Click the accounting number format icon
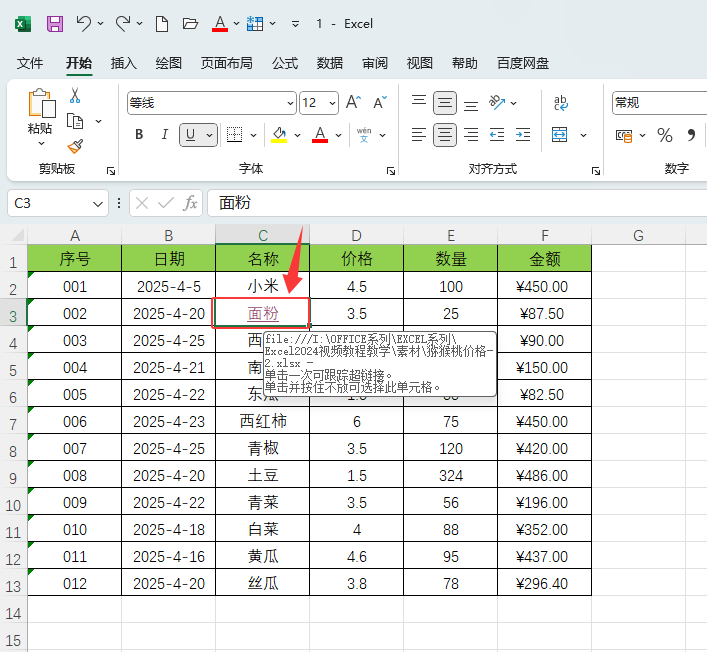Image resolution: width=707 pixels, height=652 pixels. (x=624, y=135)
